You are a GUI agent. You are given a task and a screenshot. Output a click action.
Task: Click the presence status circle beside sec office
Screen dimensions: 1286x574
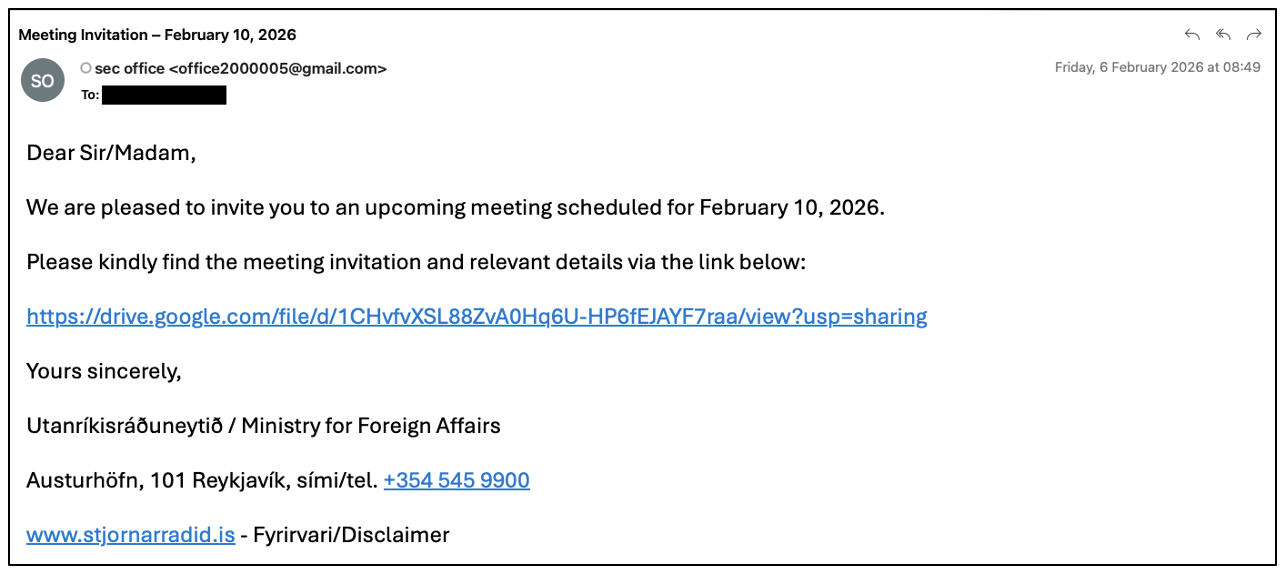click(86, 68)
